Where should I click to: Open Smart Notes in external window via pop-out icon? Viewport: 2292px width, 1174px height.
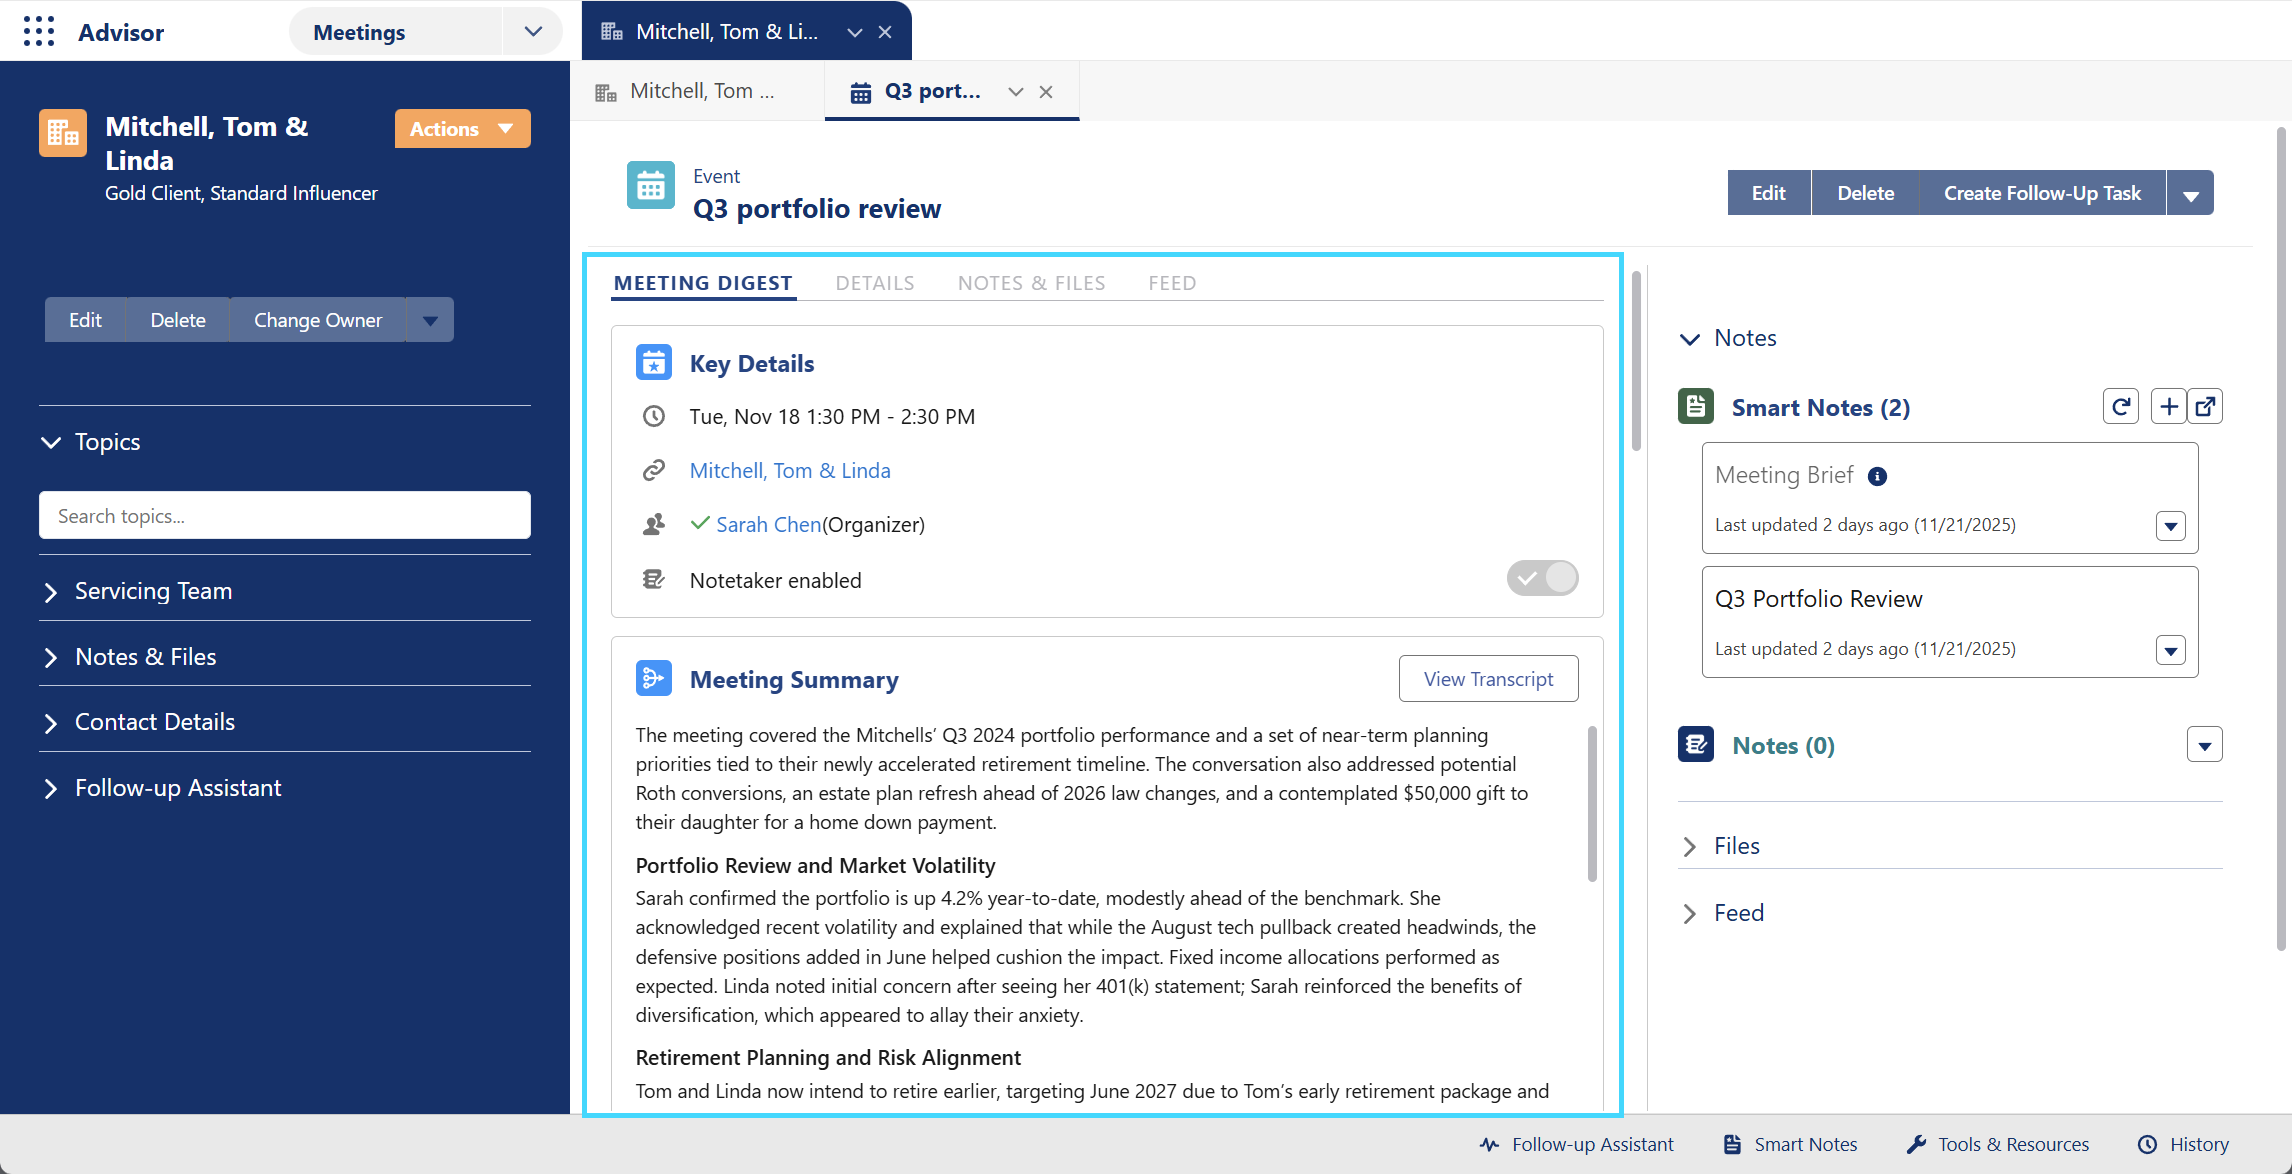pyautogui.click(x=2206, y=406)
